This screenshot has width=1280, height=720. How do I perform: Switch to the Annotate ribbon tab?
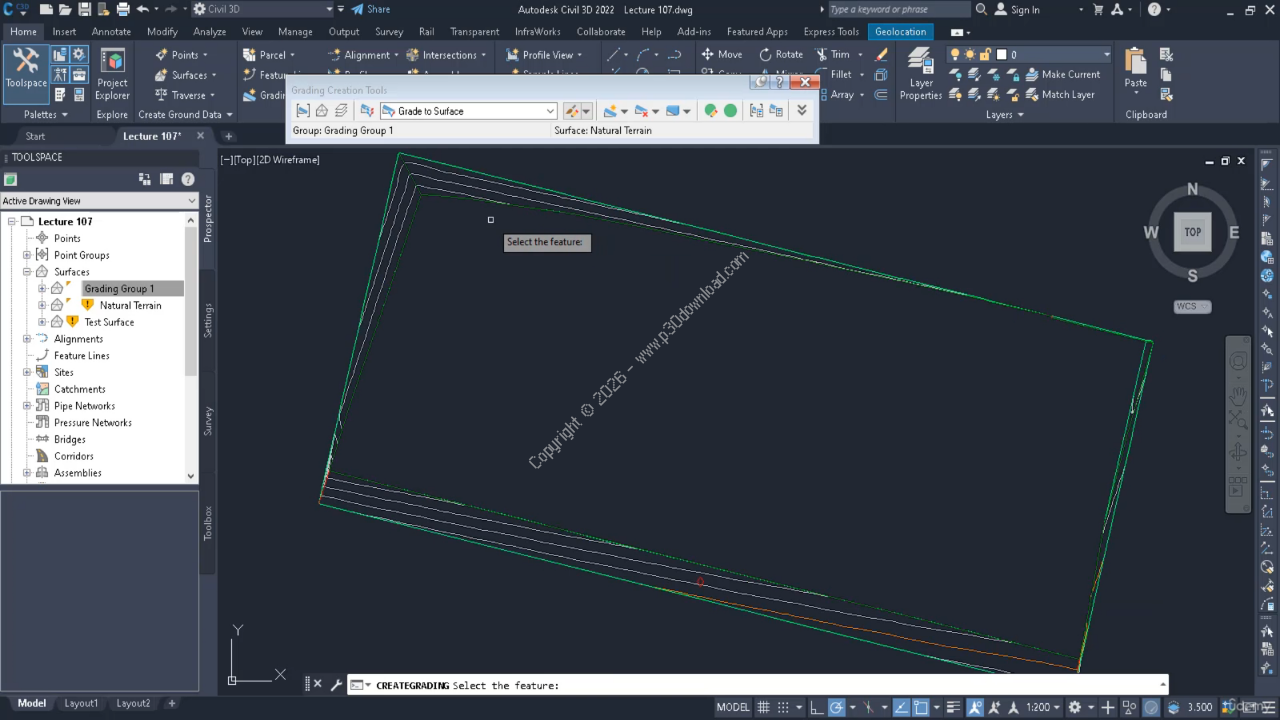(x=111, y=32)
